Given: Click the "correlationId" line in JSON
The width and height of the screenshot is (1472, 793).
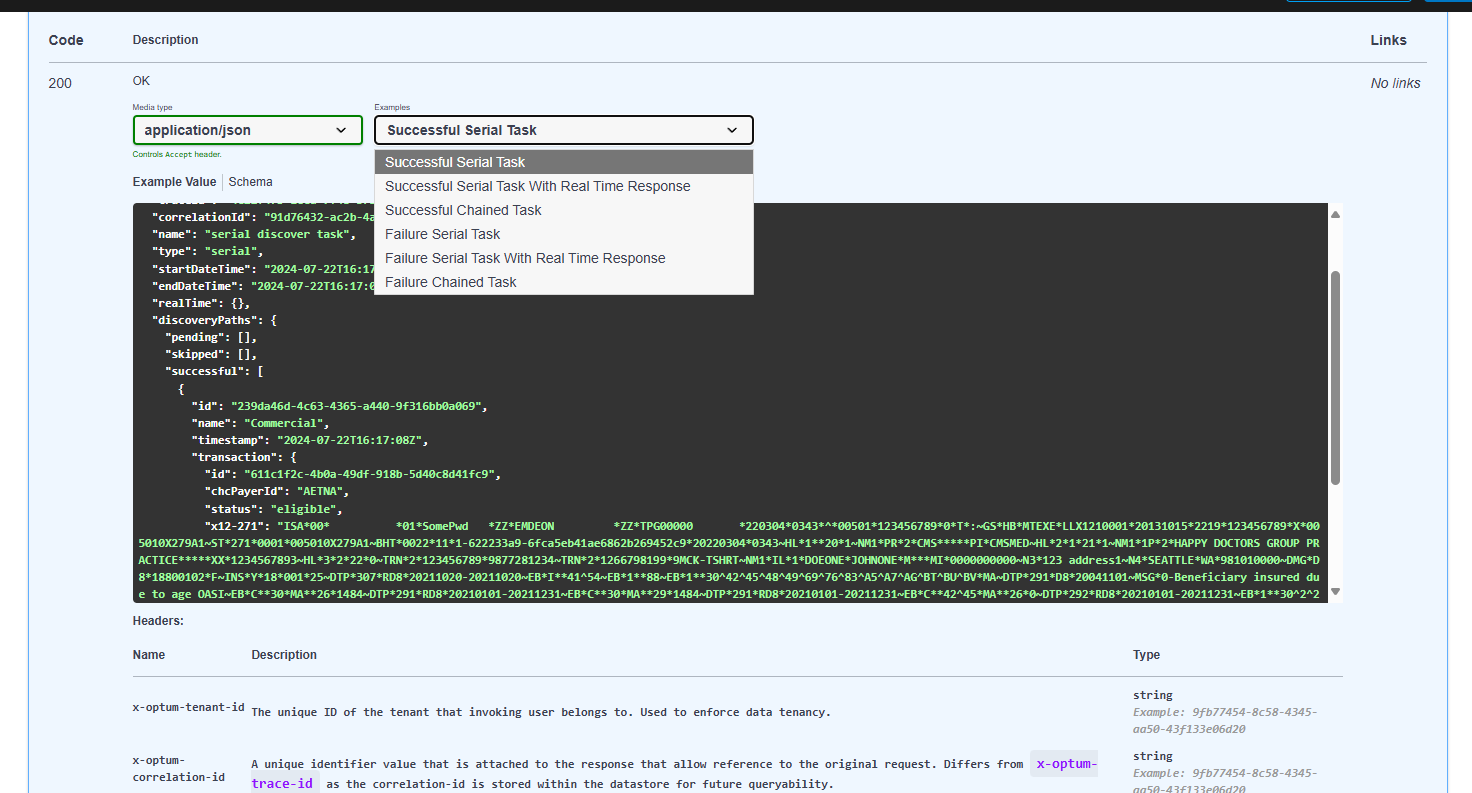Looking at the screenshot, I should 263,217.
